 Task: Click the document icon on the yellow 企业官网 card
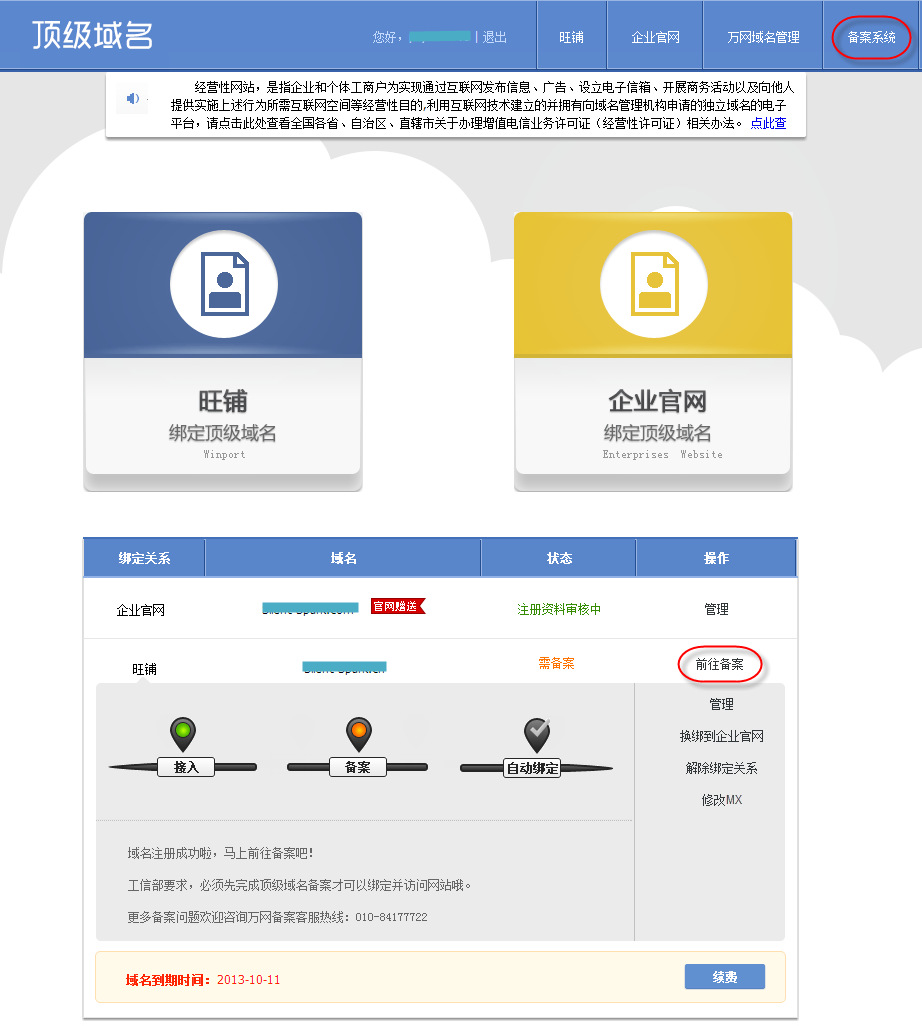click(653, 283)
